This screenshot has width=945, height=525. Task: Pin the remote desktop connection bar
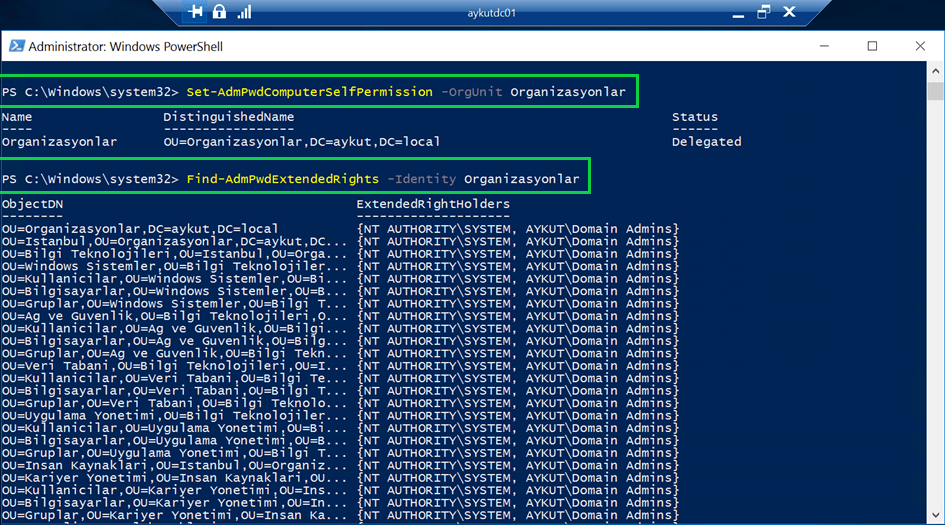(x=196, y=12)
